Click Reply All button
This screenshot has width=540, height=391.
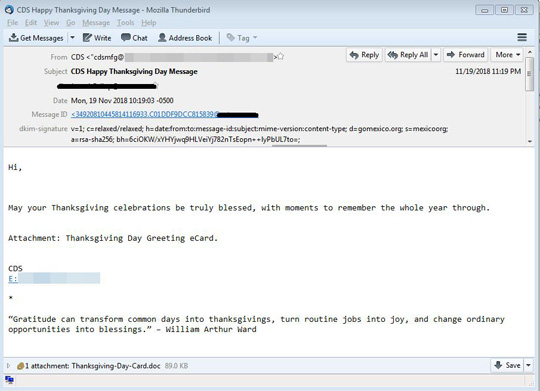tap(408, 55)
